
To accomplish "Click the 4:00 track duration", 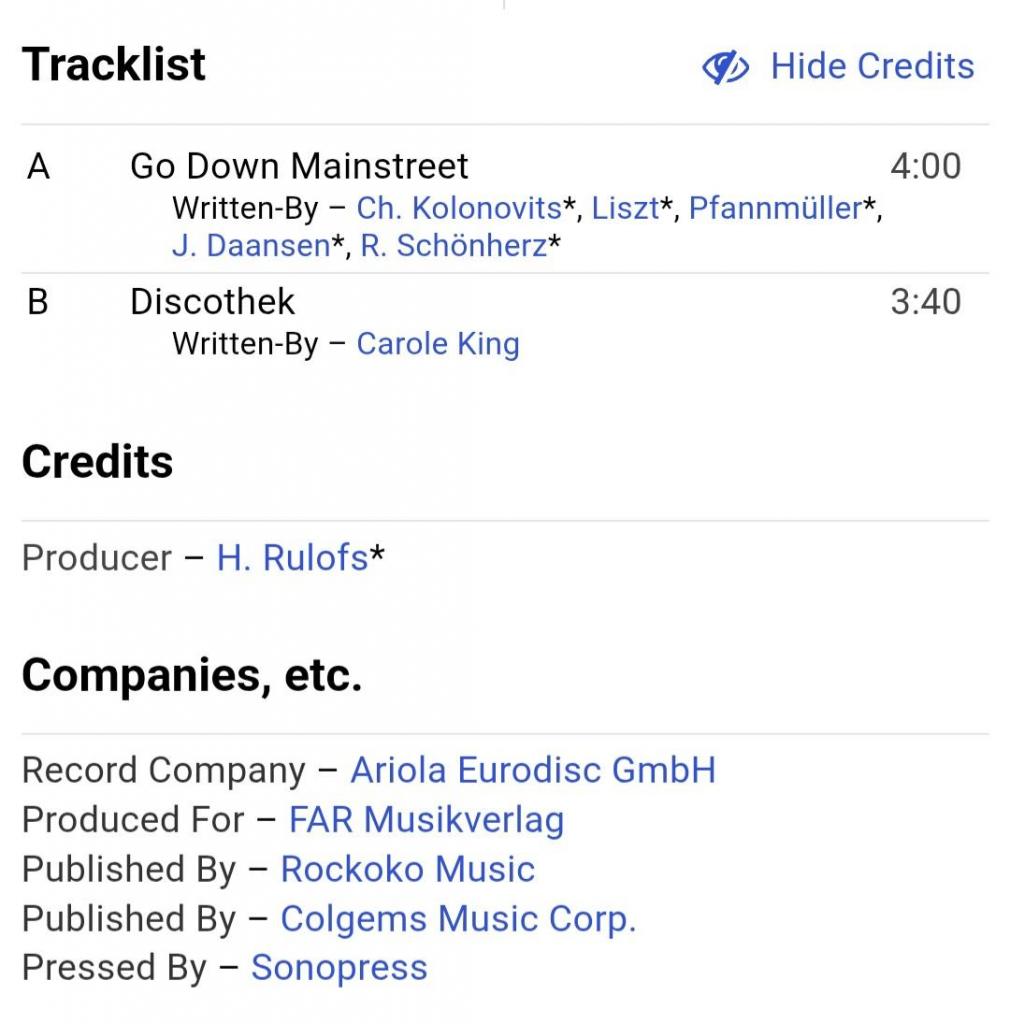I will [x=925, y=166].
